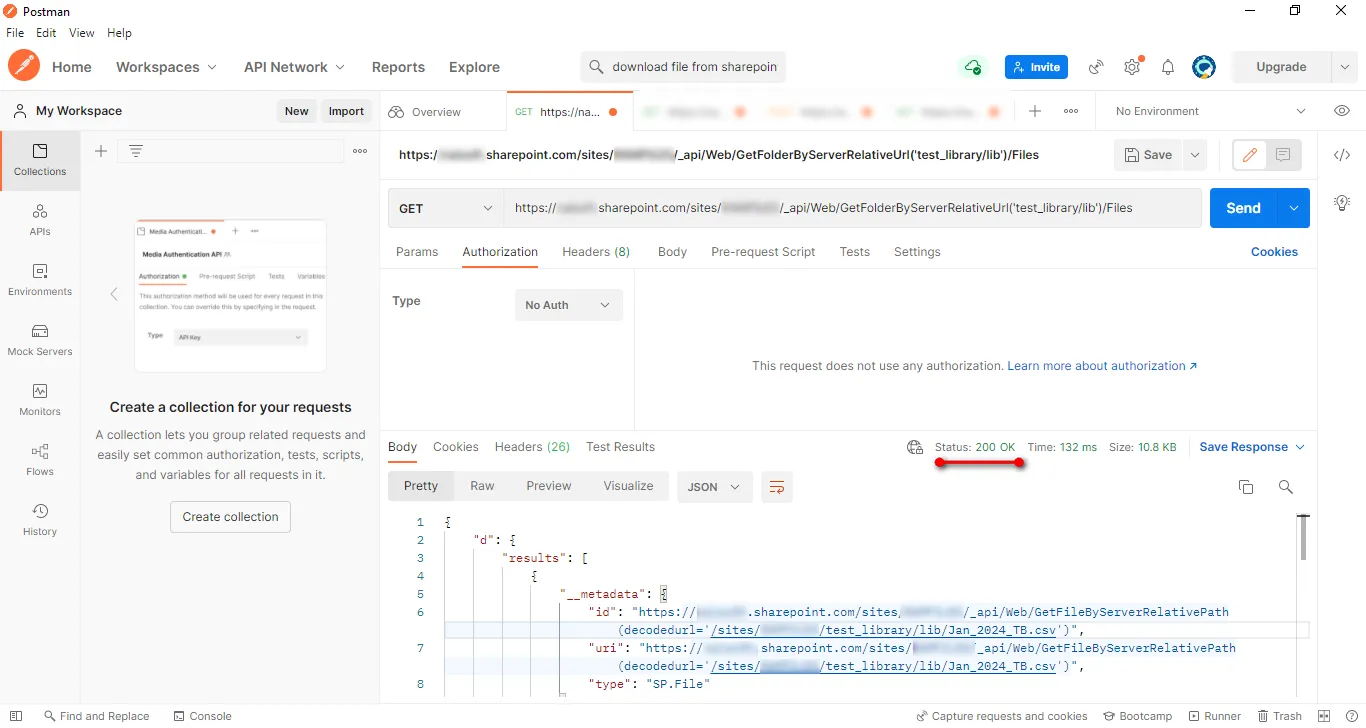Expand the Save button dropdown arrow
The image size is (1366, 728).
pyautogui.click(x=1194, y=155)
